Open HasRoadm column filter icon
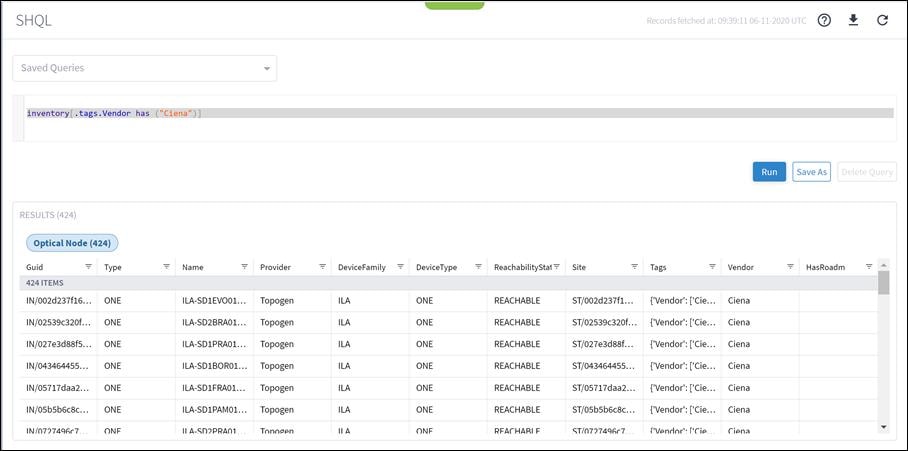 coord(869,267)
